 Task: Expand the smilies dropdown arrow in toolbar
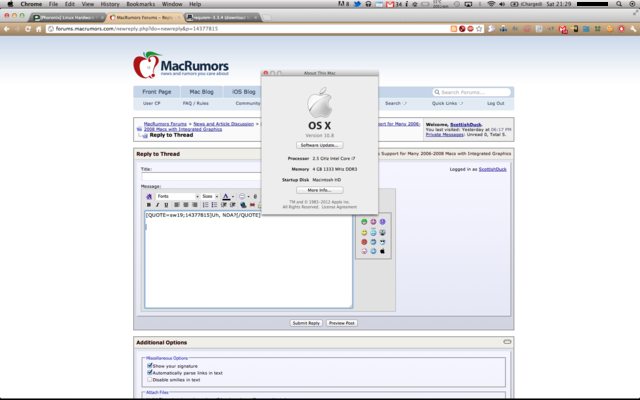tap(248, 197)
